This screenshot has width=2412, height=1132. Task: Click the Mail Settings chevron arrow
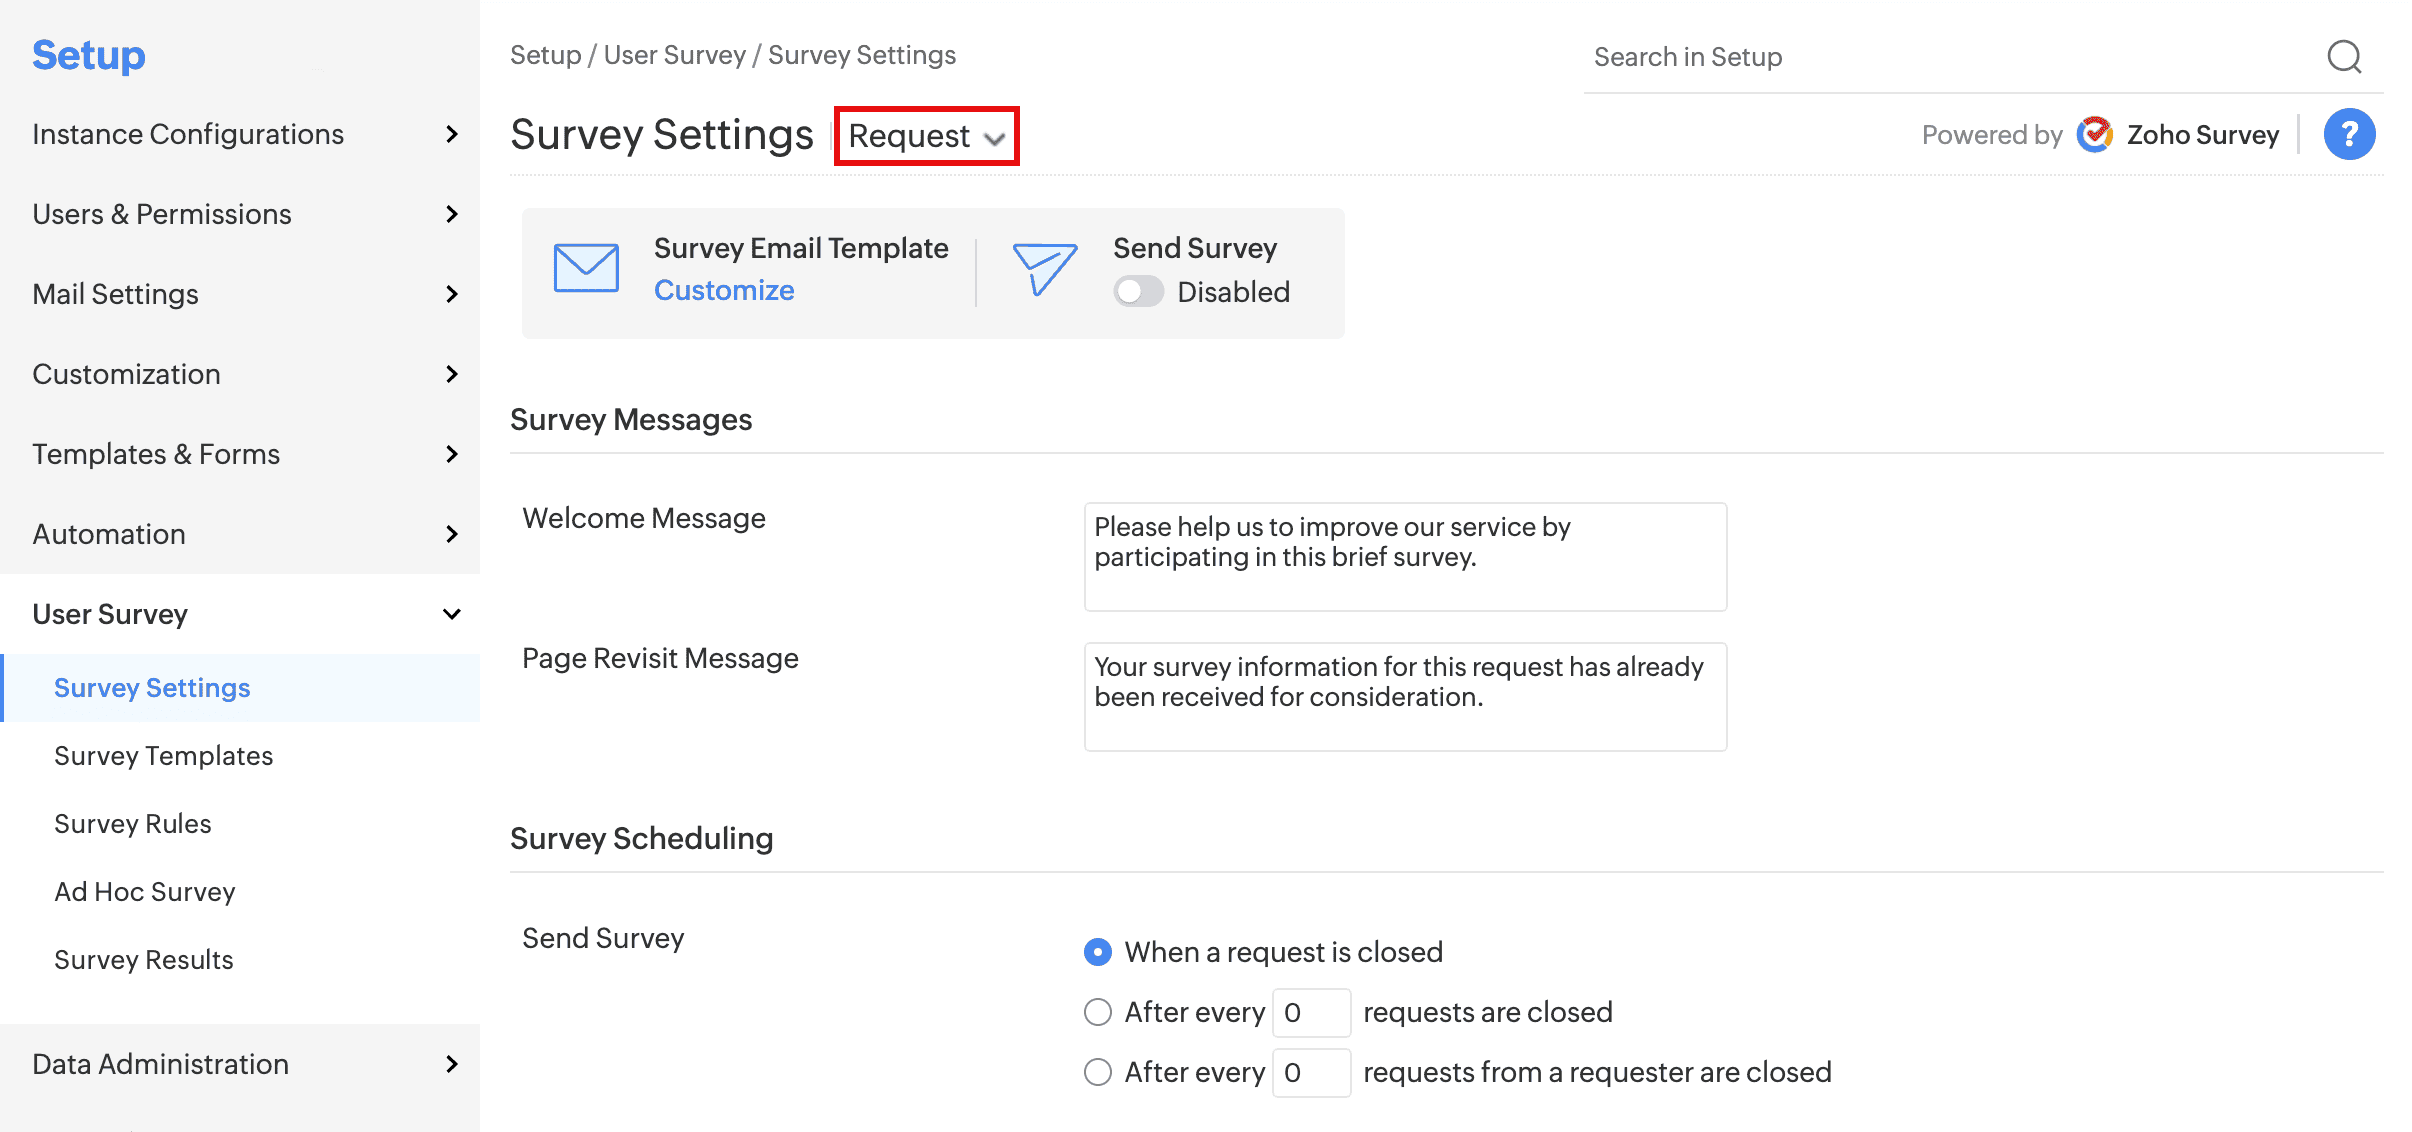[x=452, y=294]
